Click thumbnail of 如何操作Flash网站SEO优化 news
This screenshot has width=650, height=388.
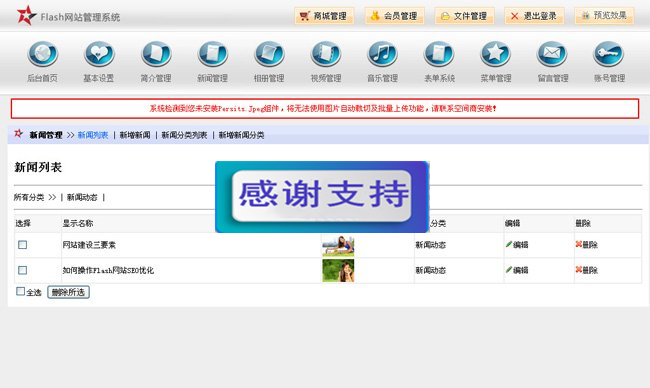[x=338, y=270]
